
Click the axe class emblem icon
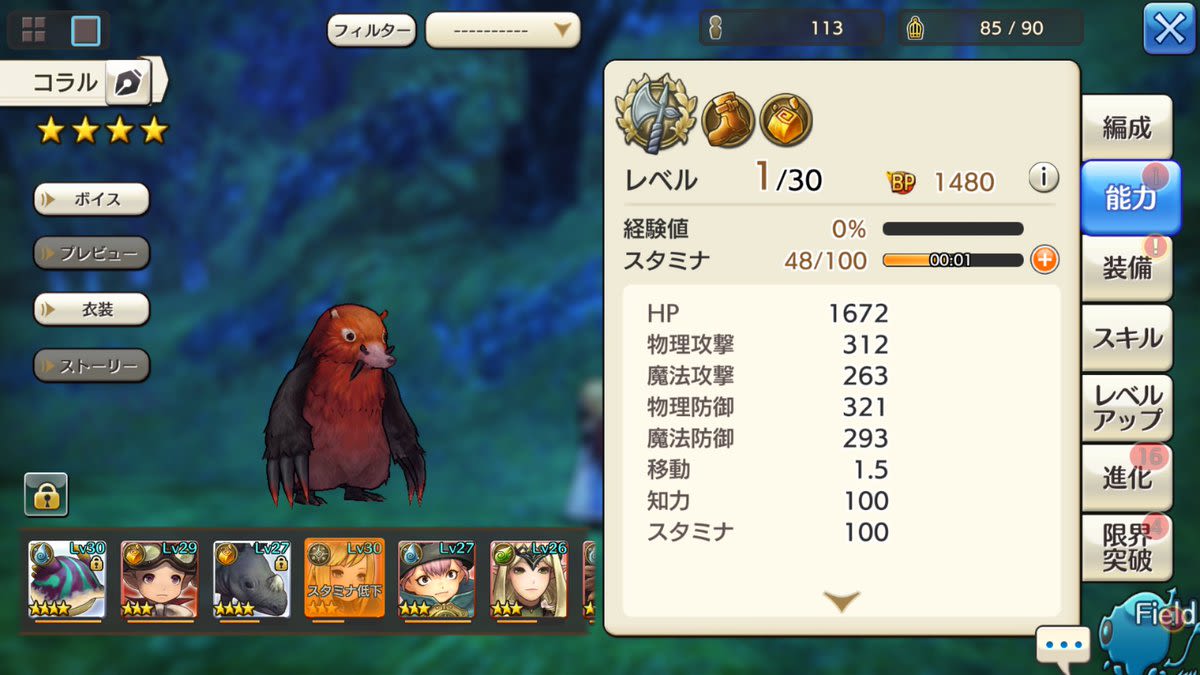pos(653,114)
